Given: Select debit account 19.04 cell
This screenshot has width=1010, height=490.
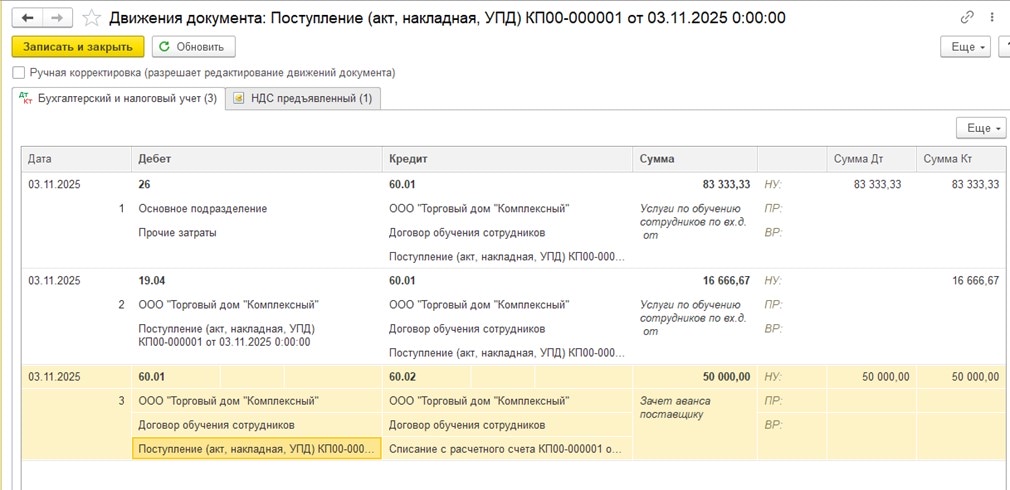Looking at the screenshot, I should 153,281.
